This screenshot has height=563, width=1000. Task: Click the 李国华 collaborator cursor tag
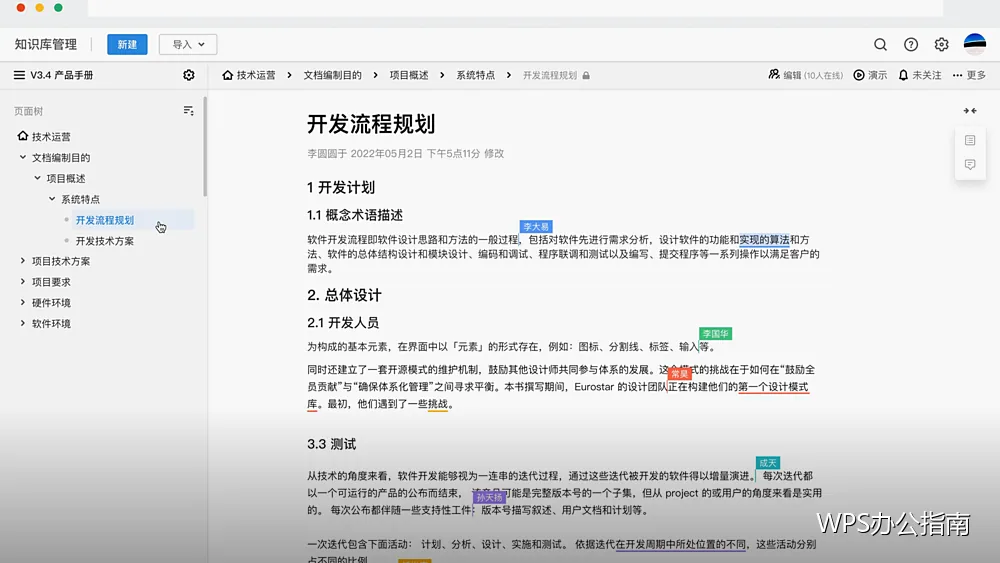tap(715, 333)
